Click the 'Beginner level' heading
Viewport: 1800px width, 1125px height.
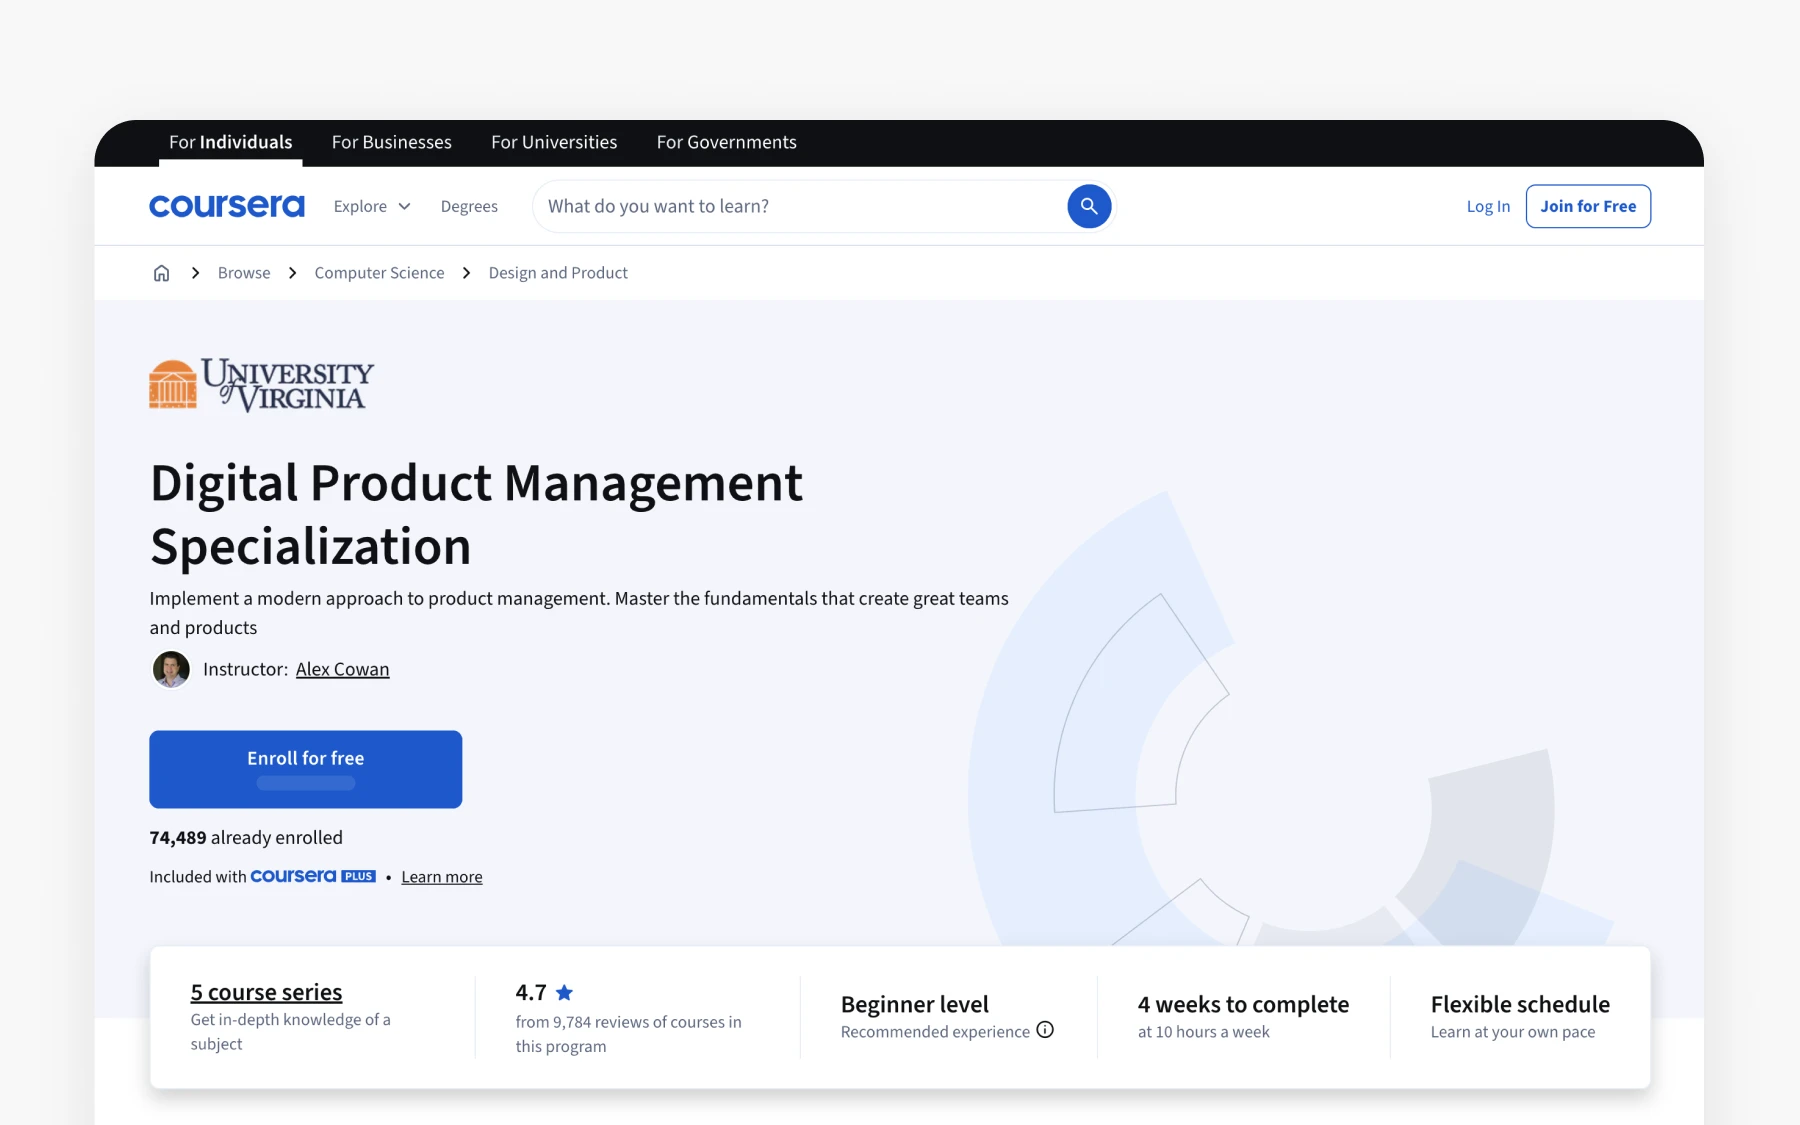click(x=915, y=1004)
